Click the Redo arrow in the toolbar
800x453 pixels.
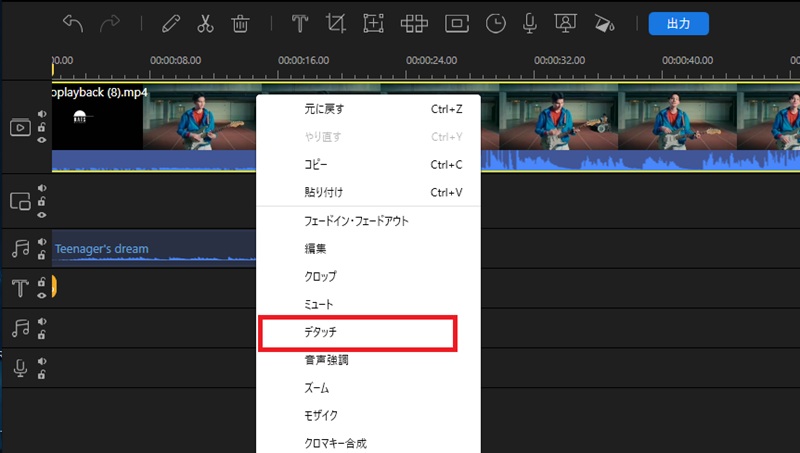[110, 23]
